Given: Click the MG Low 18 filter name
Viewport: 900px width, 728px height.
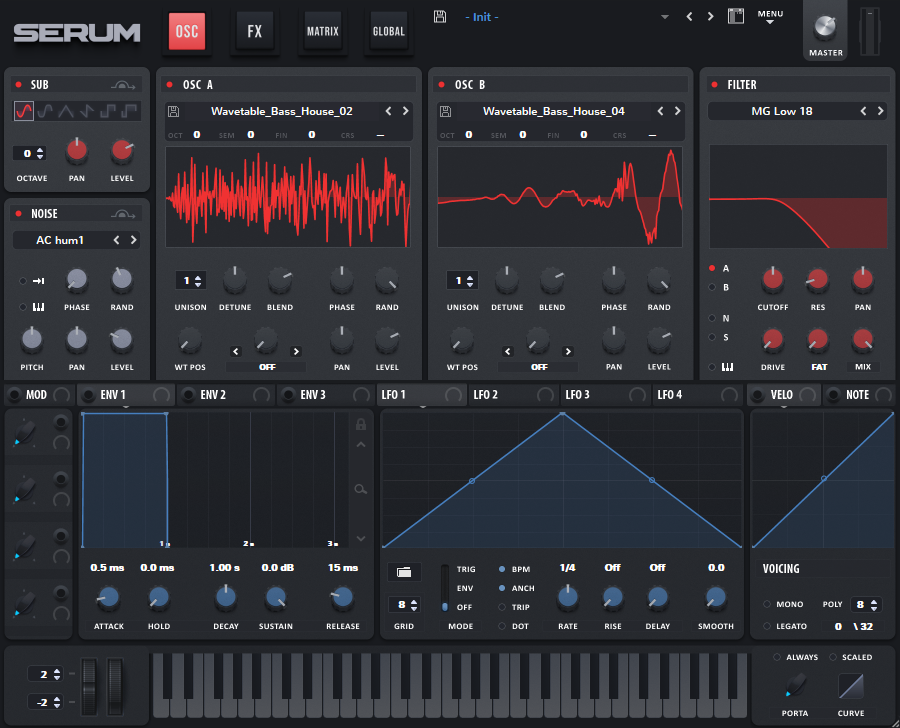Looking at the screenshot, I should pyautogui.click(x=782, y=111).
